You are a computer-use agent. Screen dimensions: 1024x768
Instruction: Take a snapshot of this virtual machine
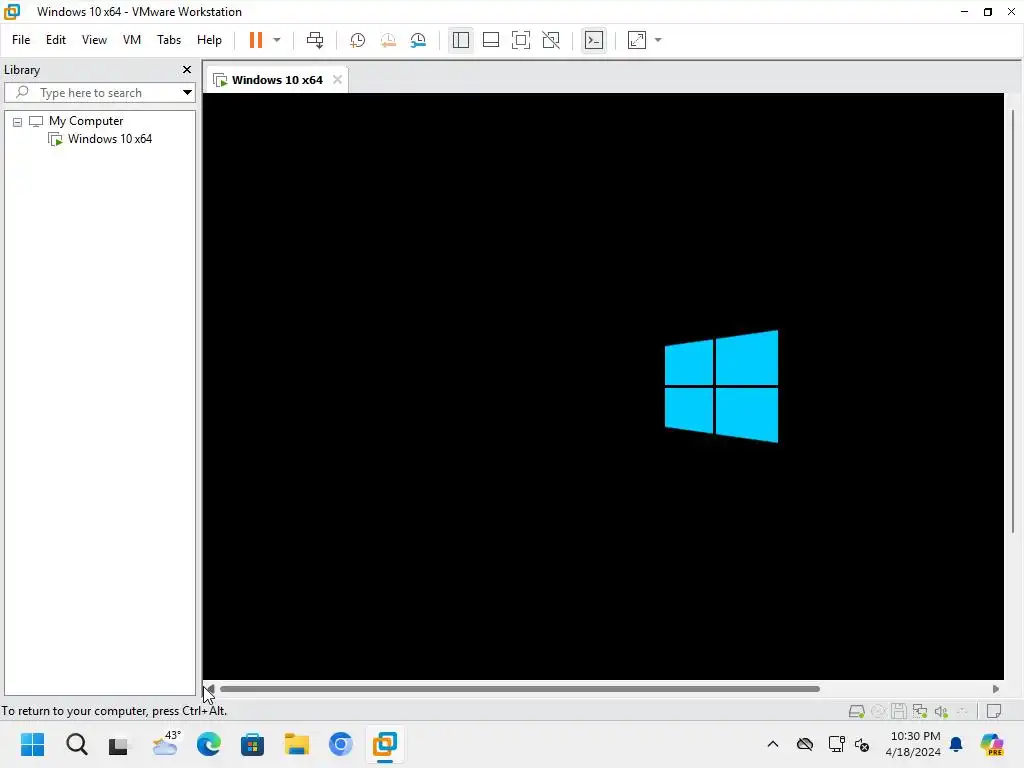point(357,40)
